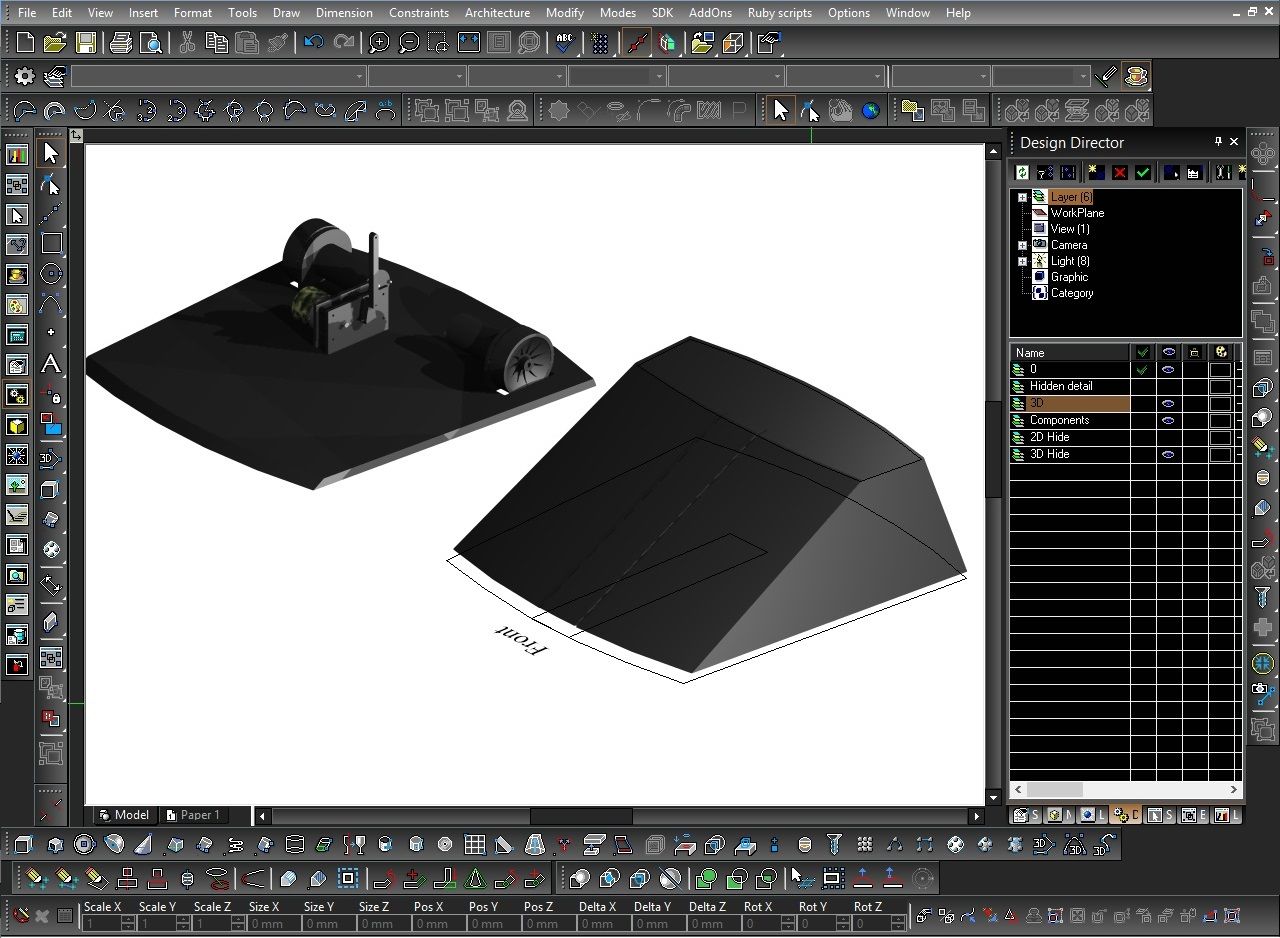Expand the Camera tree node
The height and width of the screenshot is (938, 1280).
[x=1023, y=245]
